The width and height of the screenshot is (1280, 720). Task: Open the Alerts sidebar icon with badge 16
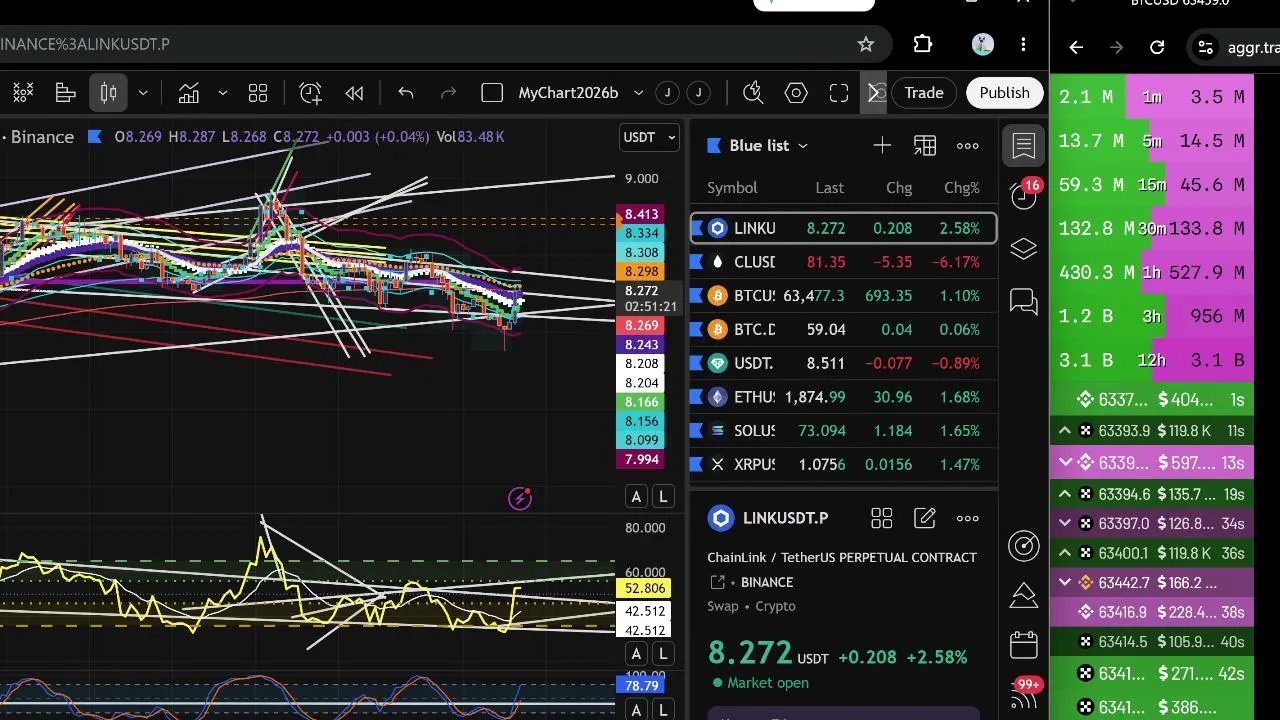(x=1024, y=194)
